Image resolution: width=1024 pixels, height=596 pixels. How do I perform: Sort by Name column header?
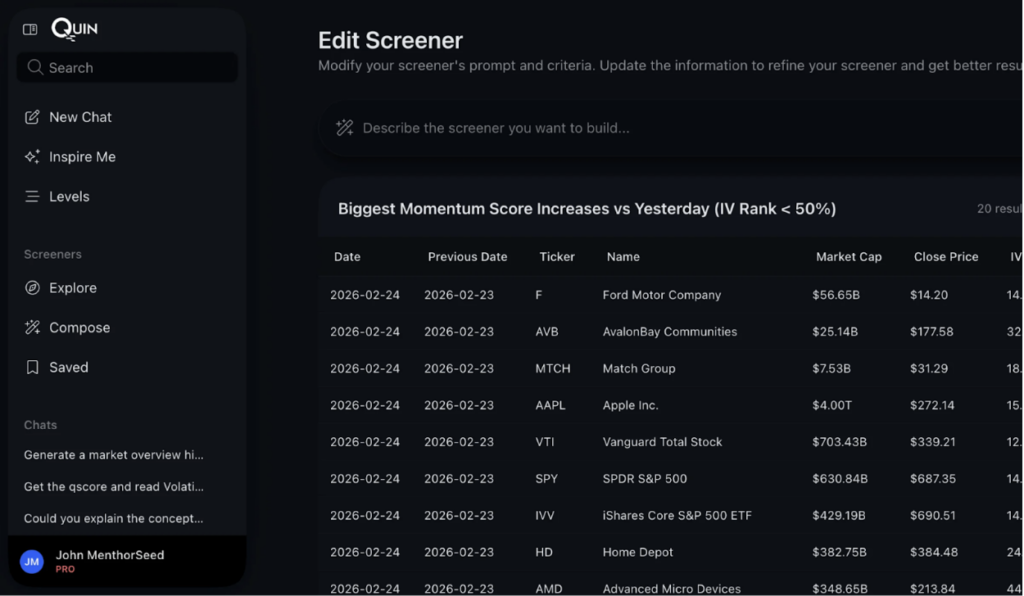click(x=623, y=257)
